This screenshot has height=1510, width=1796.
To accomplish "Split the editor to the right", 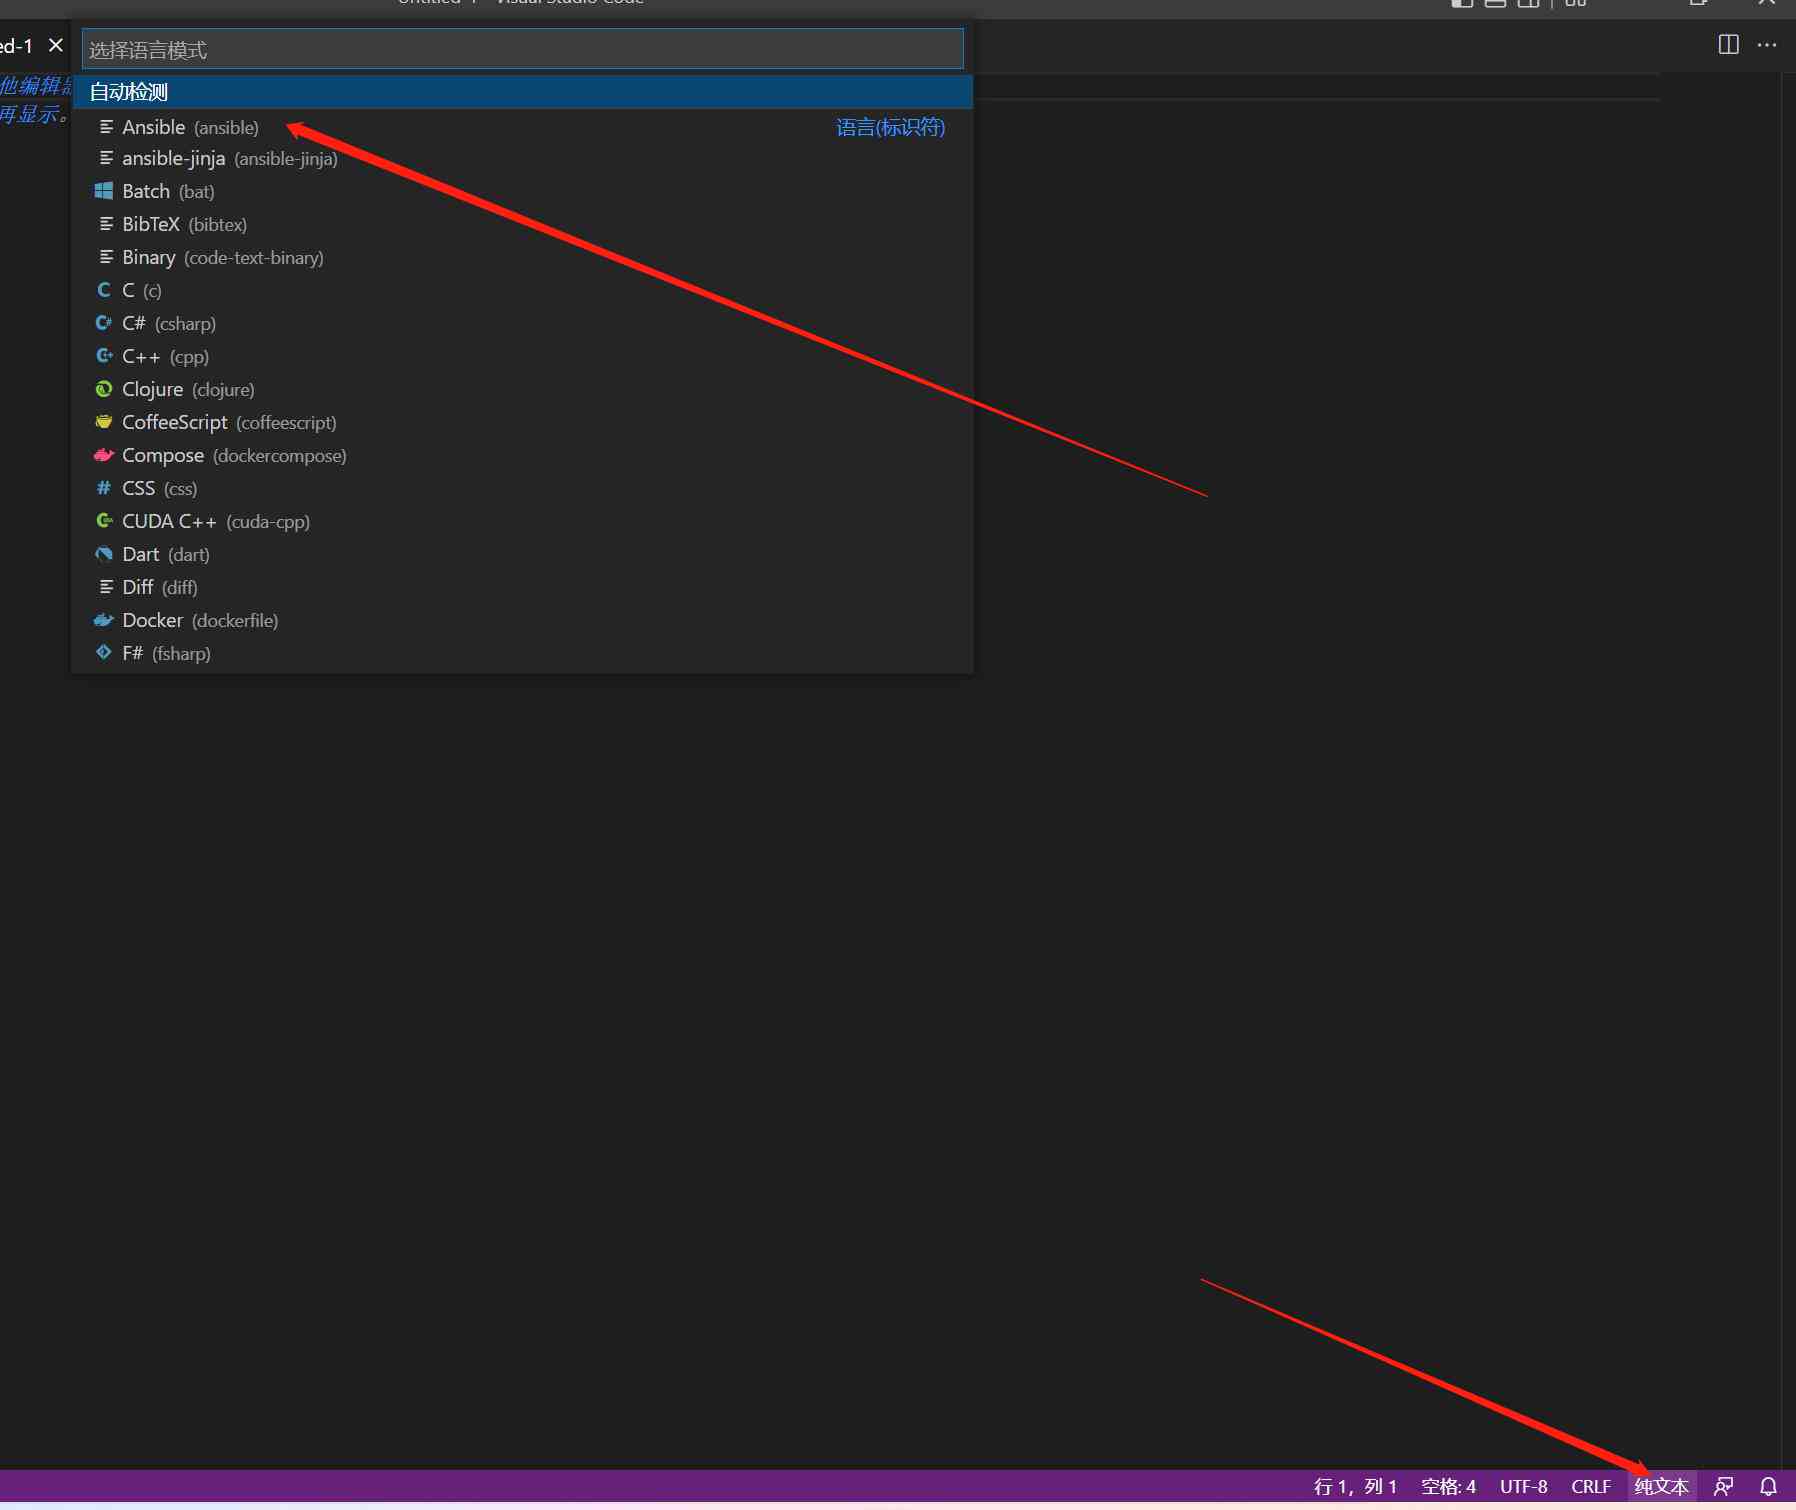I will (1728, 44).
